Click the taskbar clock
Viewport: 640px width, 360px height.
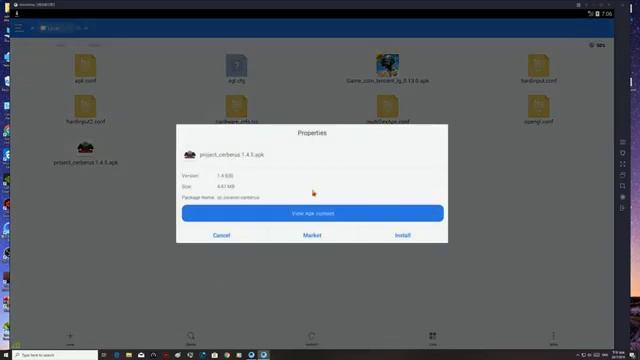pos(619,355)
